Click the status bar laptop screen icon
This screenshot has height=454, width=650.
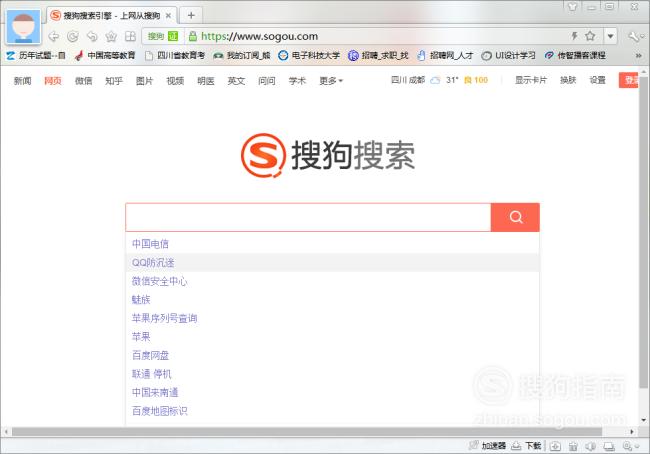pos(609,446)
